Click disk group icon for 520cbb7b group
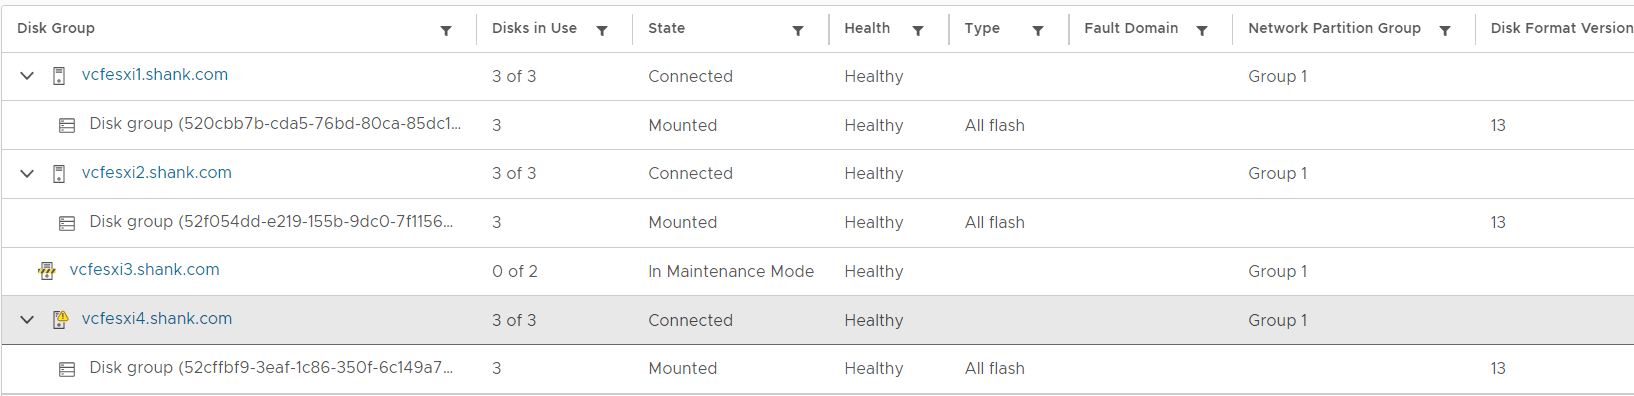The height and width of the screenshot is (396, 1634). [67, 126]
